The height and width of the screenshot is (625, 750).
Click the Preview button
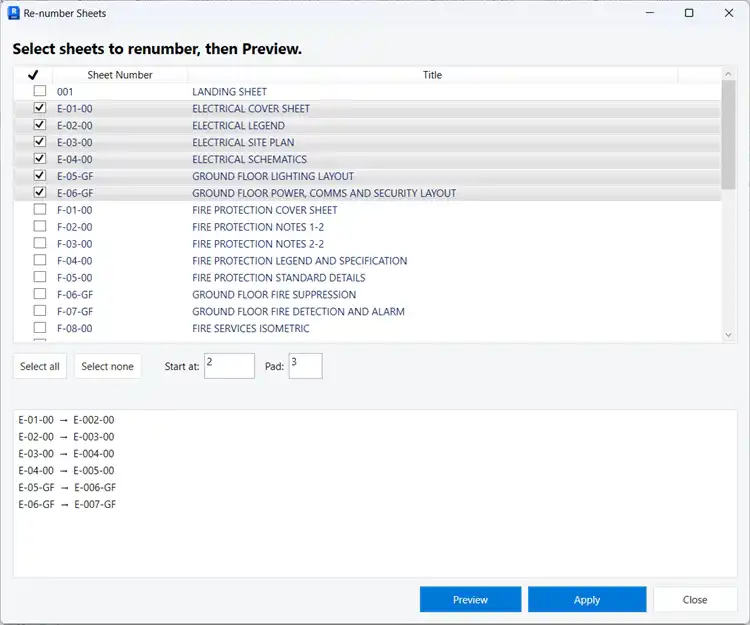[470, 599]
